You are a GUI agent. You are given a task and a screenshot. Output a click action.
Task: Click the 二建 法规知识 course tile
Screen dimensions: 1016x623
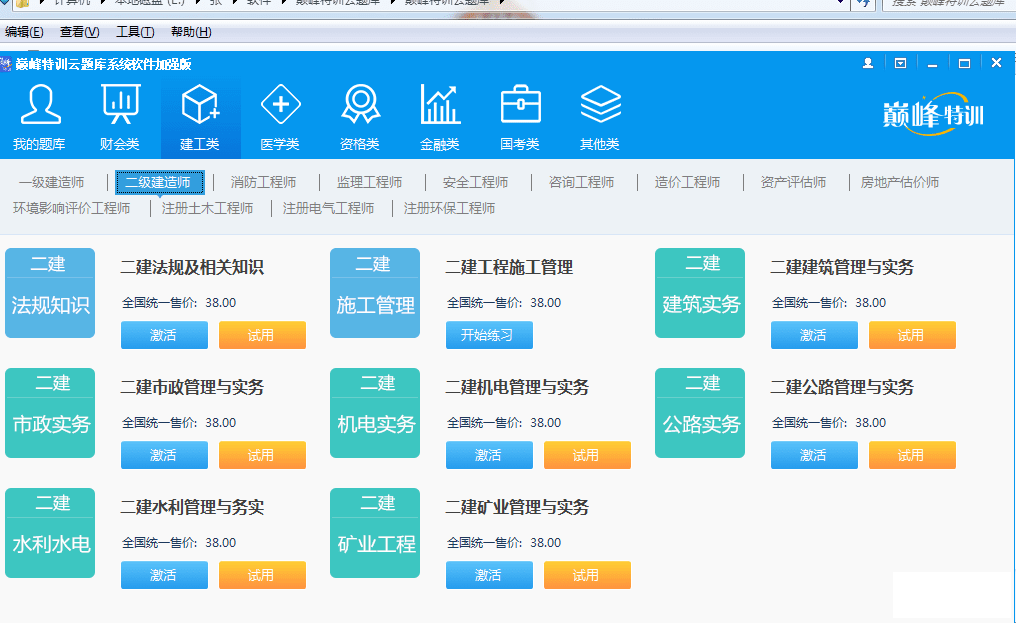pyautogui.click(x=50, y=293)
